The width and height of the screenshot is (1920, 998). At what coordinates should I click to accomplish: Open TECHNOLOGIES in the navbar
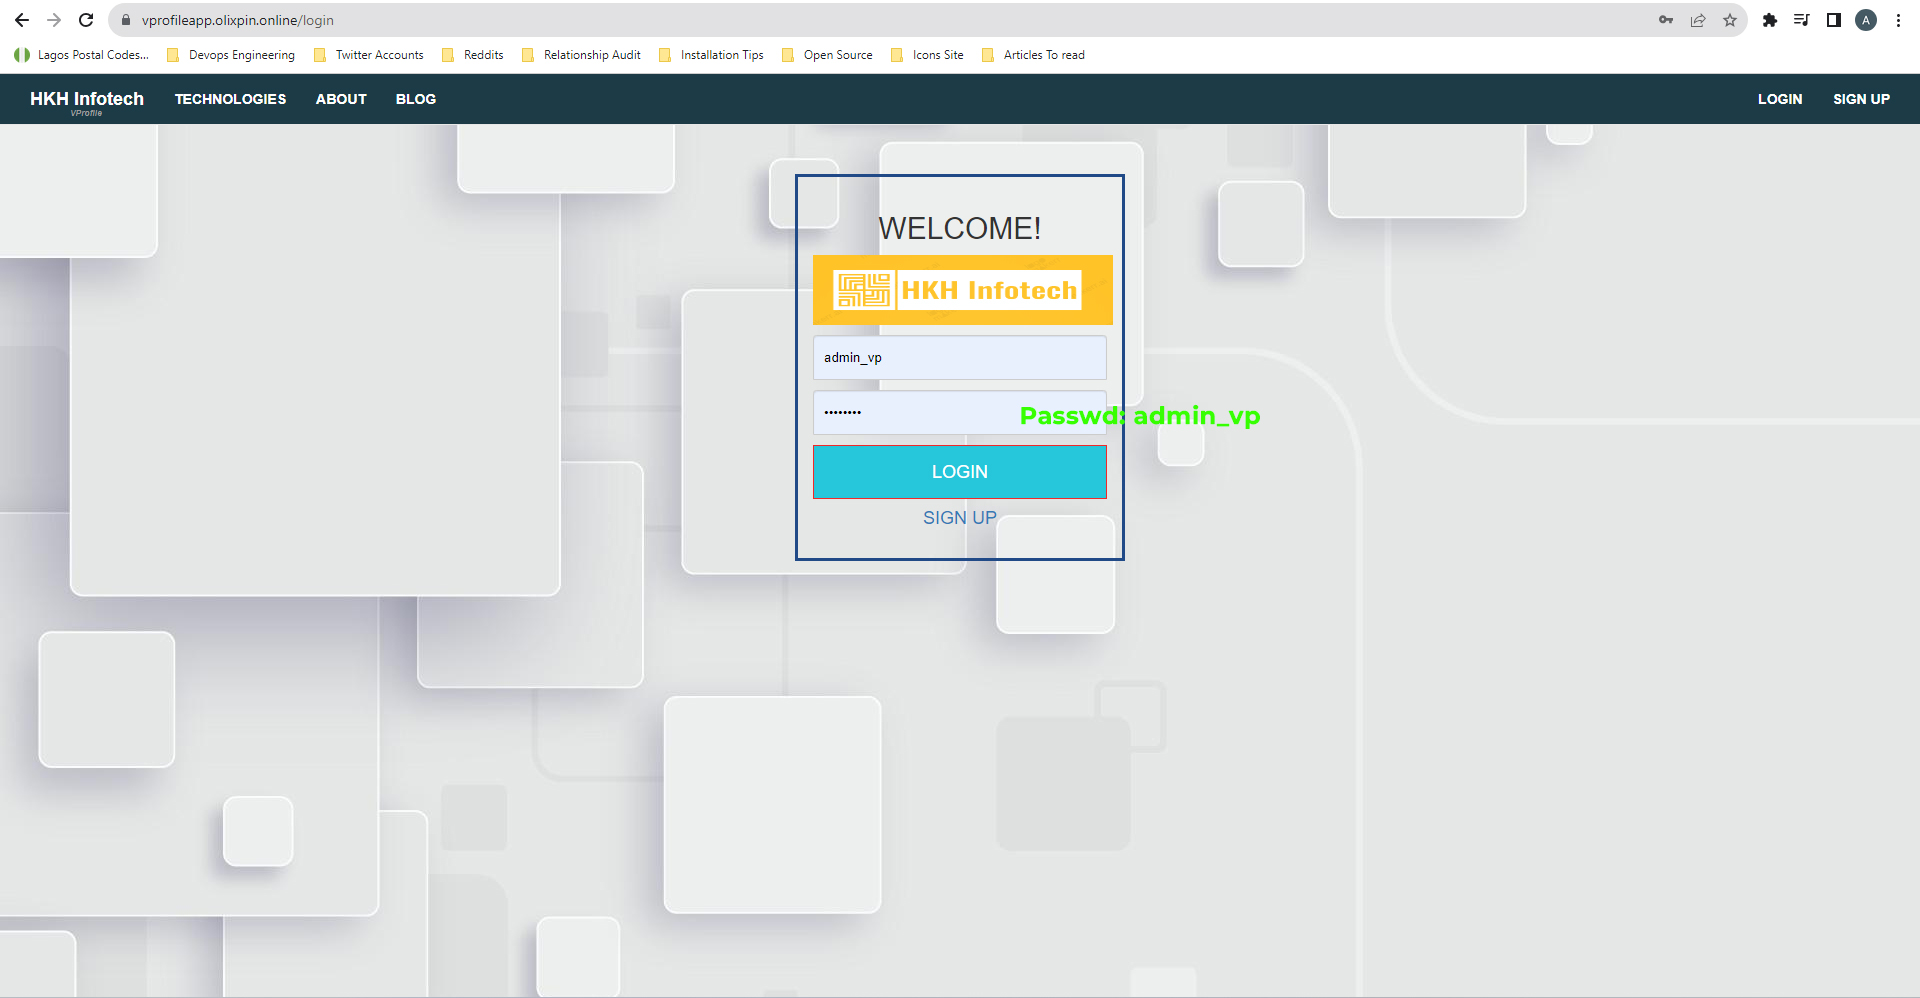point(230,99)
